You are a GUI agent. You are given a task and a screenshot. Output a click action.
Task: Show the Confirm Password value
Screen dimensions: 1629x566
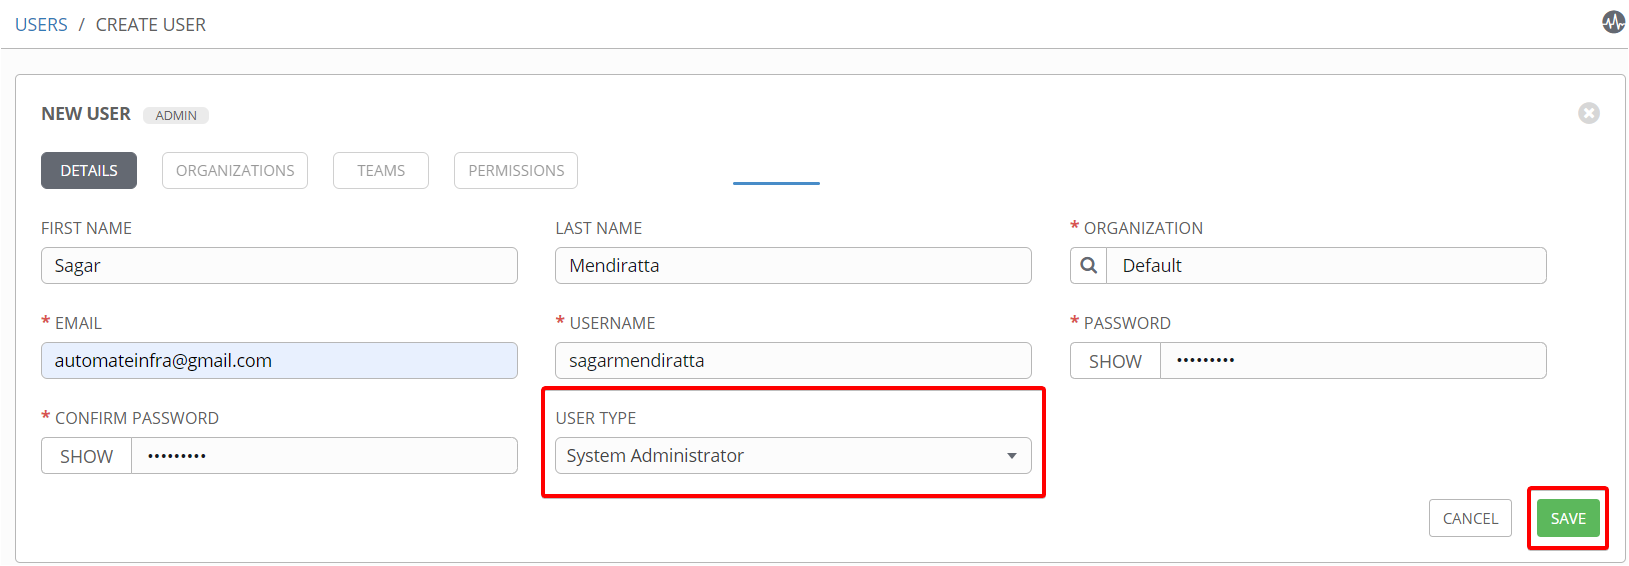pyautogui.click(x=86, y=456)
